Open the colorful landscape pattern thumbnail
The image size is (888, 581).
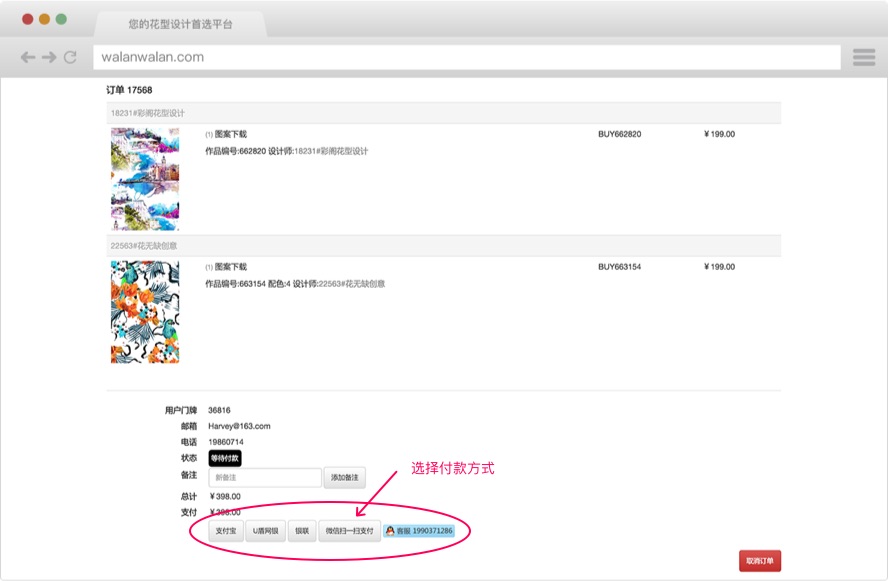(145, 179)
